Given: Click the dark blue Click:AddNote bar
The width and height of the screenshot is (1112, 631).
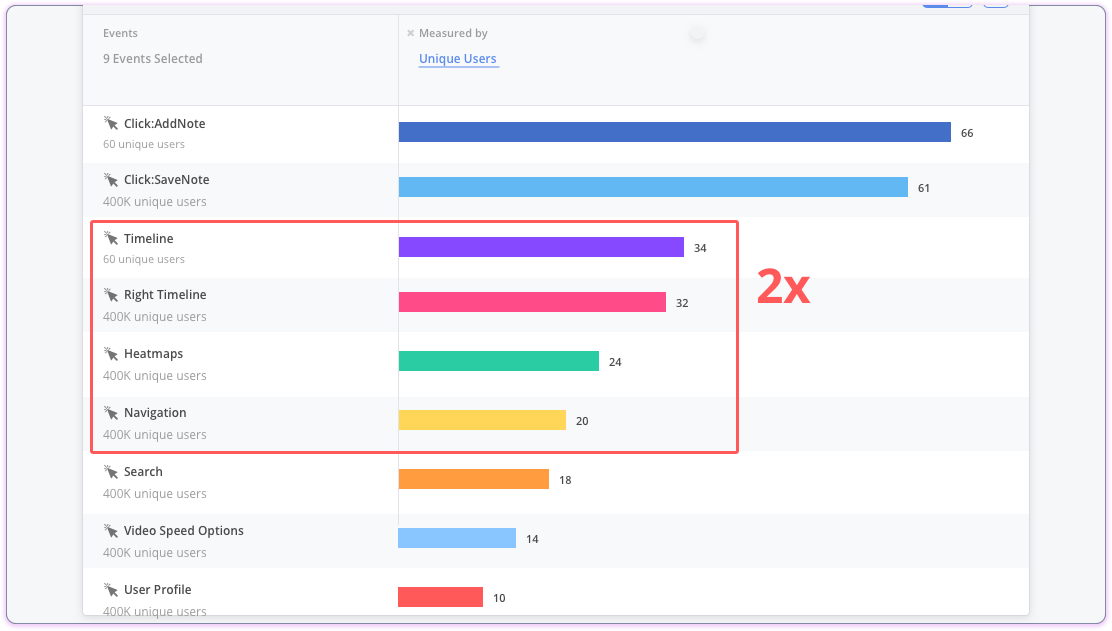Looking at the screenshot, I should (674, 132).
